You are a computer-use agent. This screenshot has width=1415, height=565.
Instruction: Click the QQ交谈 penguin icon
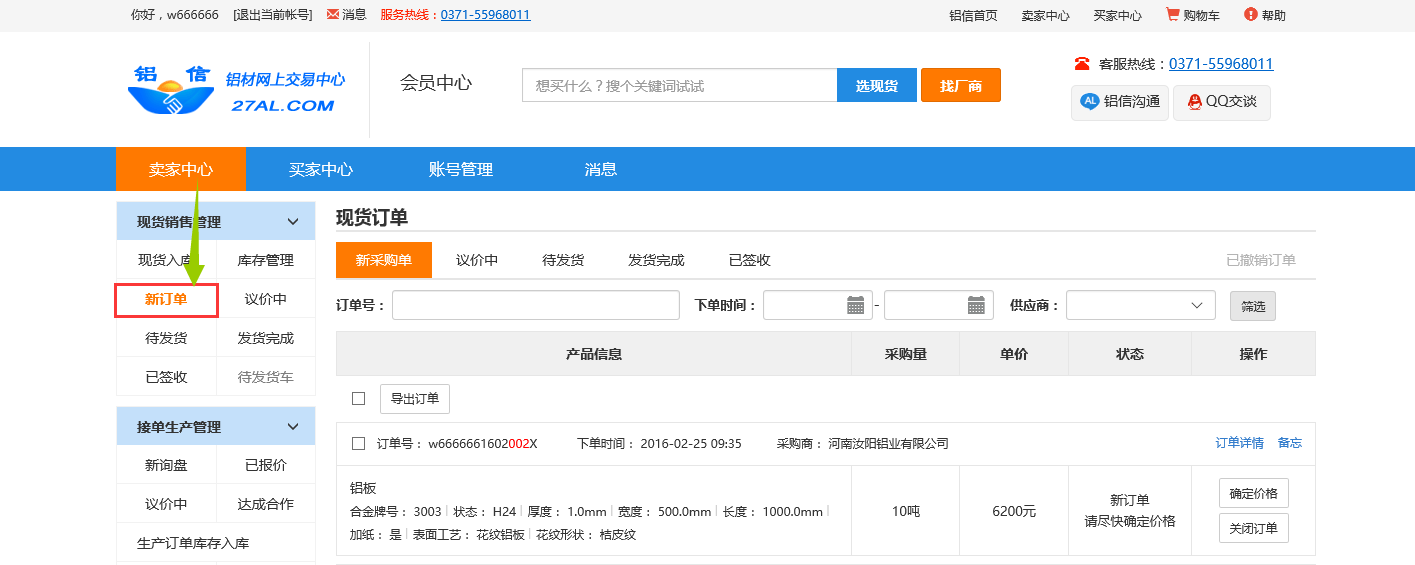(x=1193, y=101)
